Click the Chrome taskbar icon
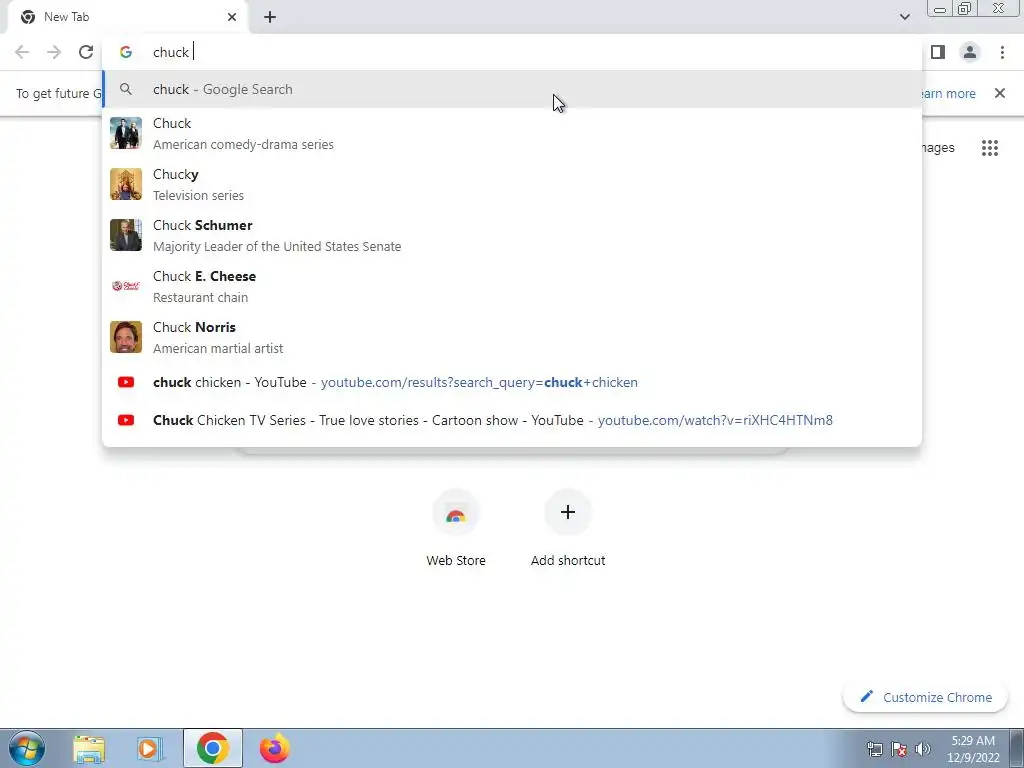The width and height of the screenshot is (1024, 768). point(212,748)
